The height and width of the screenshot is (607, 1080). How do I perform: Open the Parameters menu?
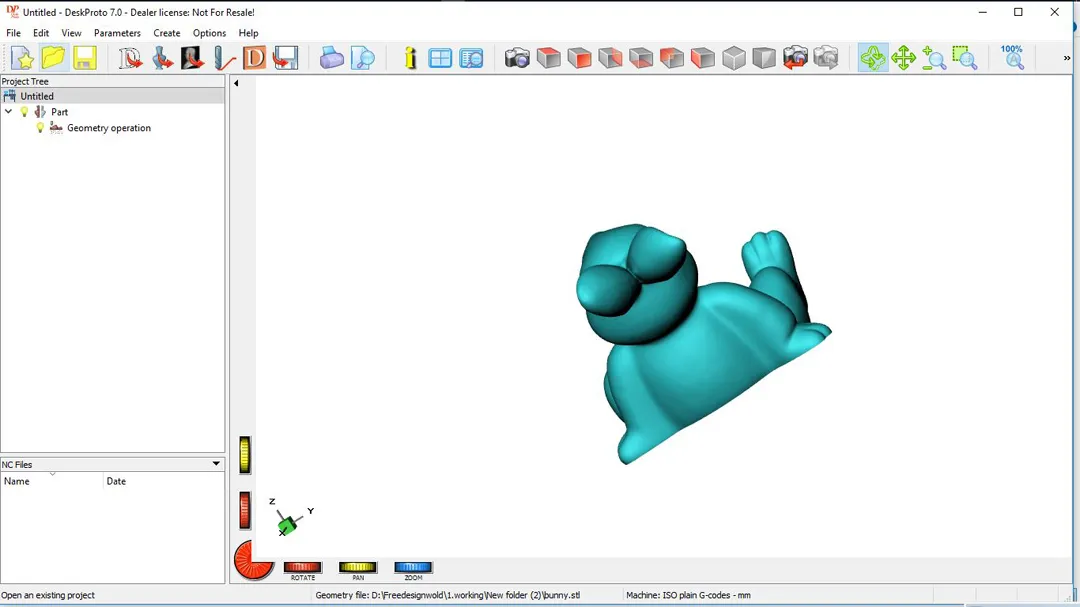coord(117,33)
